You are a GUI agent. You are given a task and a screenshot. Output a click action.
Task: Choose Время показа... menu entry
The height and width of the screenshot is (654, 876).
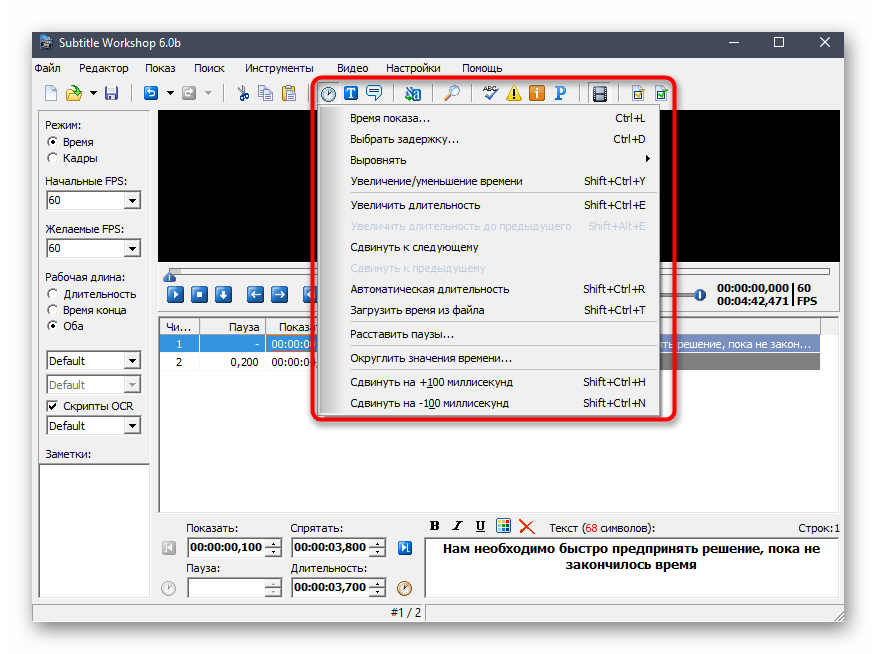(x=488, y=118)
